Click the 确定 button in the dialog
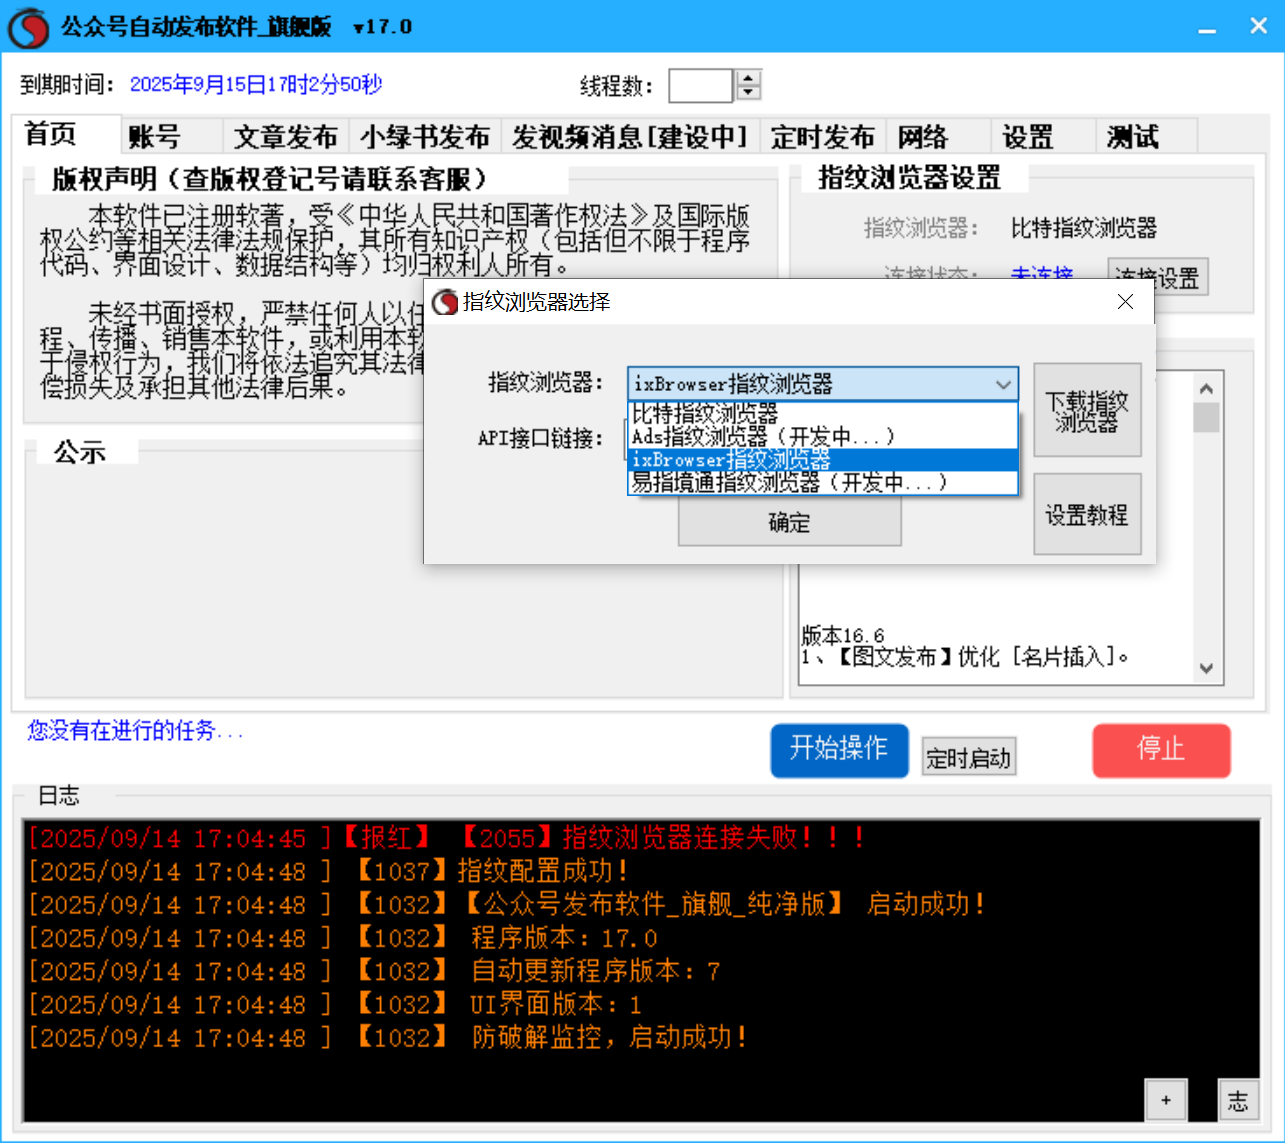The width and height of the screenshot is (1285, 1143). click(x=789, y=521)
